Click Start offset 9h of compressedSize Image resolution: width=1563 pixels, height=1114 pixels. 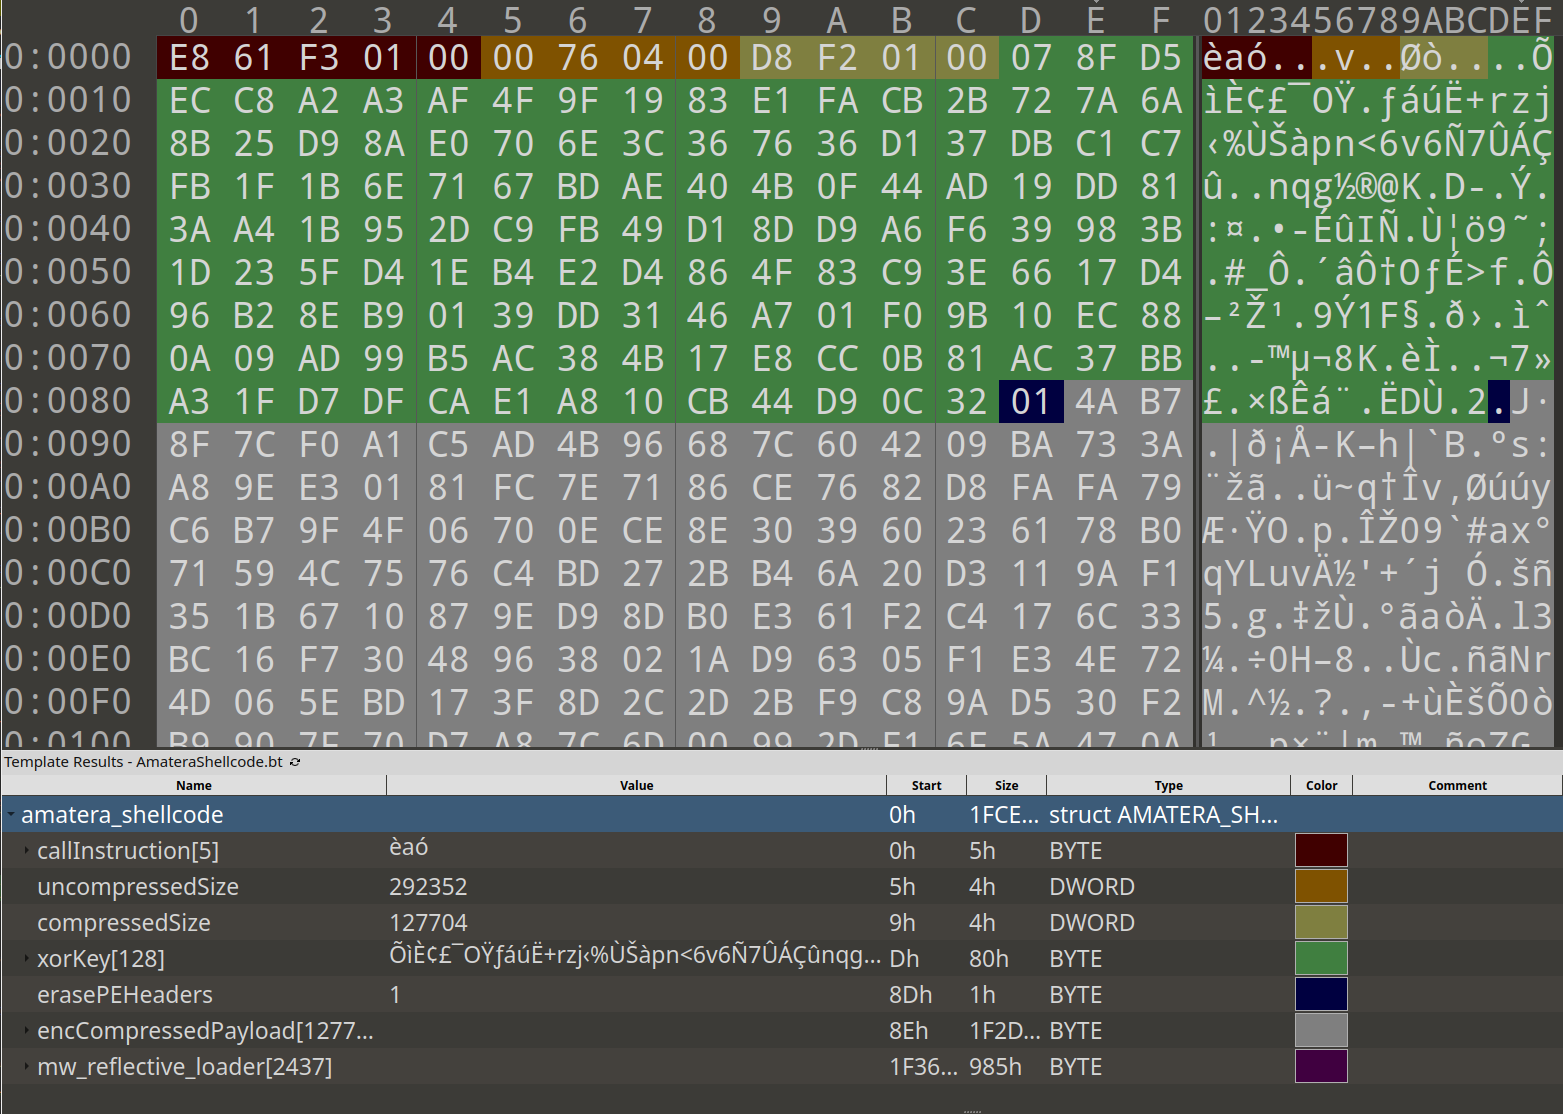(902, 923)
